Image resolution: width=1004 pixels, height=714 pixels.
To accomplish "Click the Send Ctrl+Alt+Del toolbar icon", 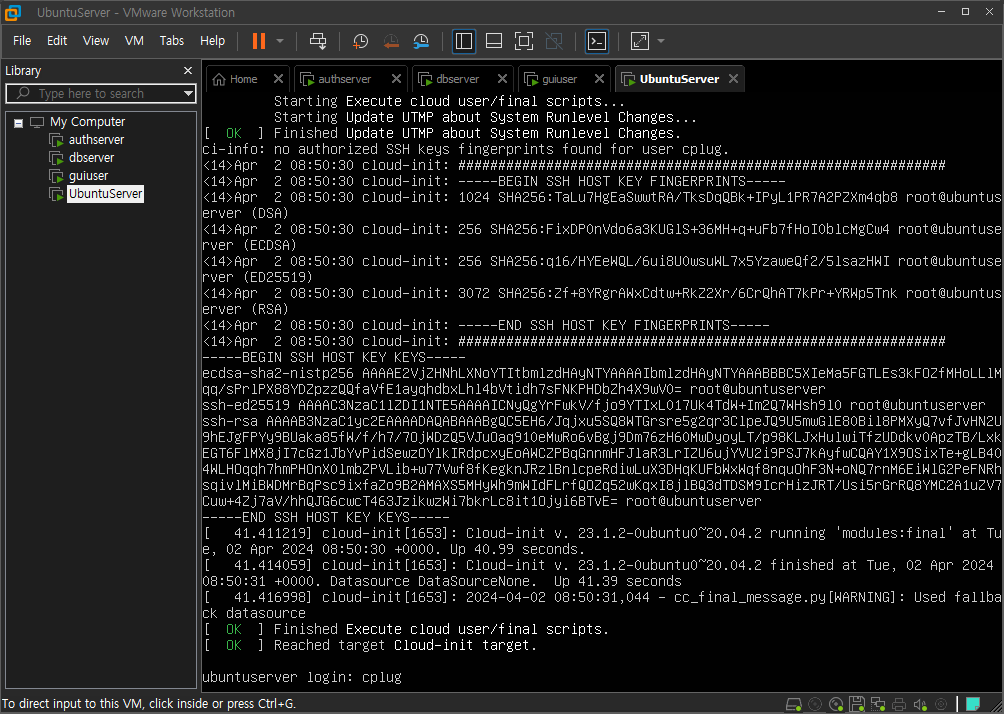I will pyautogui.click(x=318, y=41).
